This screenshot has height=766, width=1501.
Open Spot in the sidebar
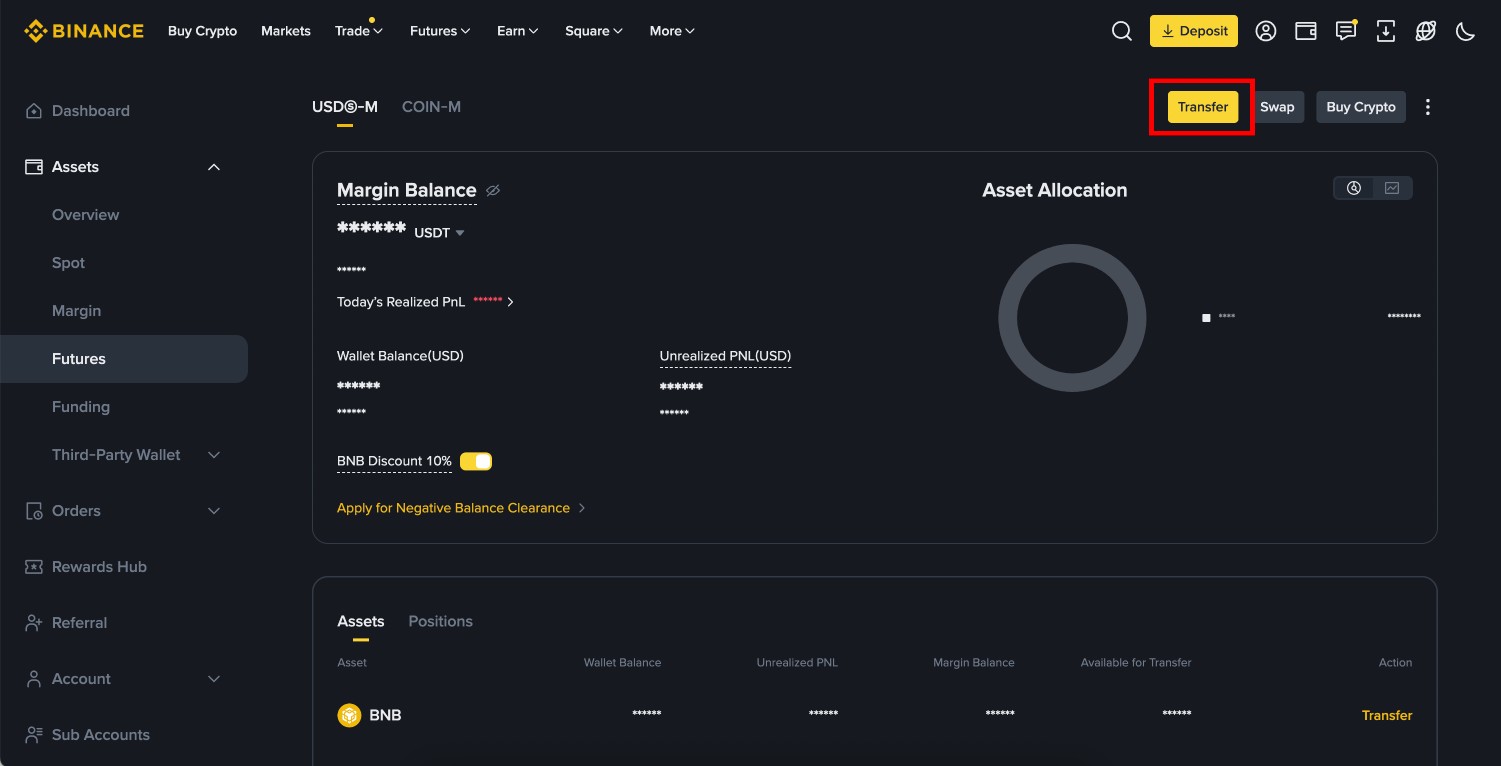(x=68, y=263)
